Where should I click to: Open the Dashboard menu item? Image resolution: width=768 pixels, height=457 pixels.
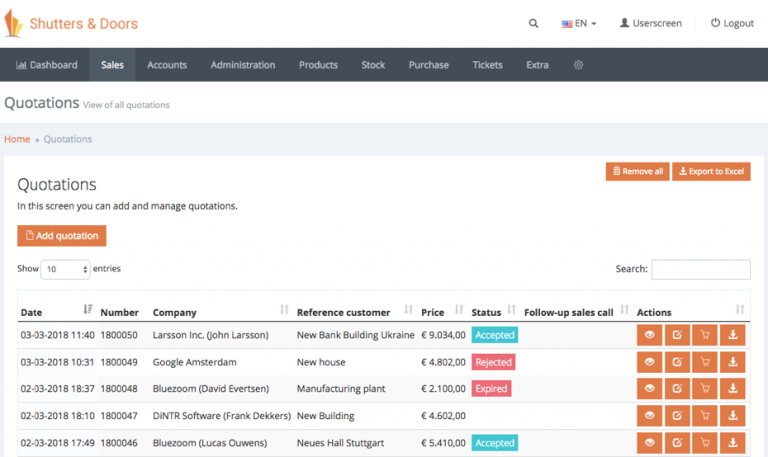pos(47,65)
